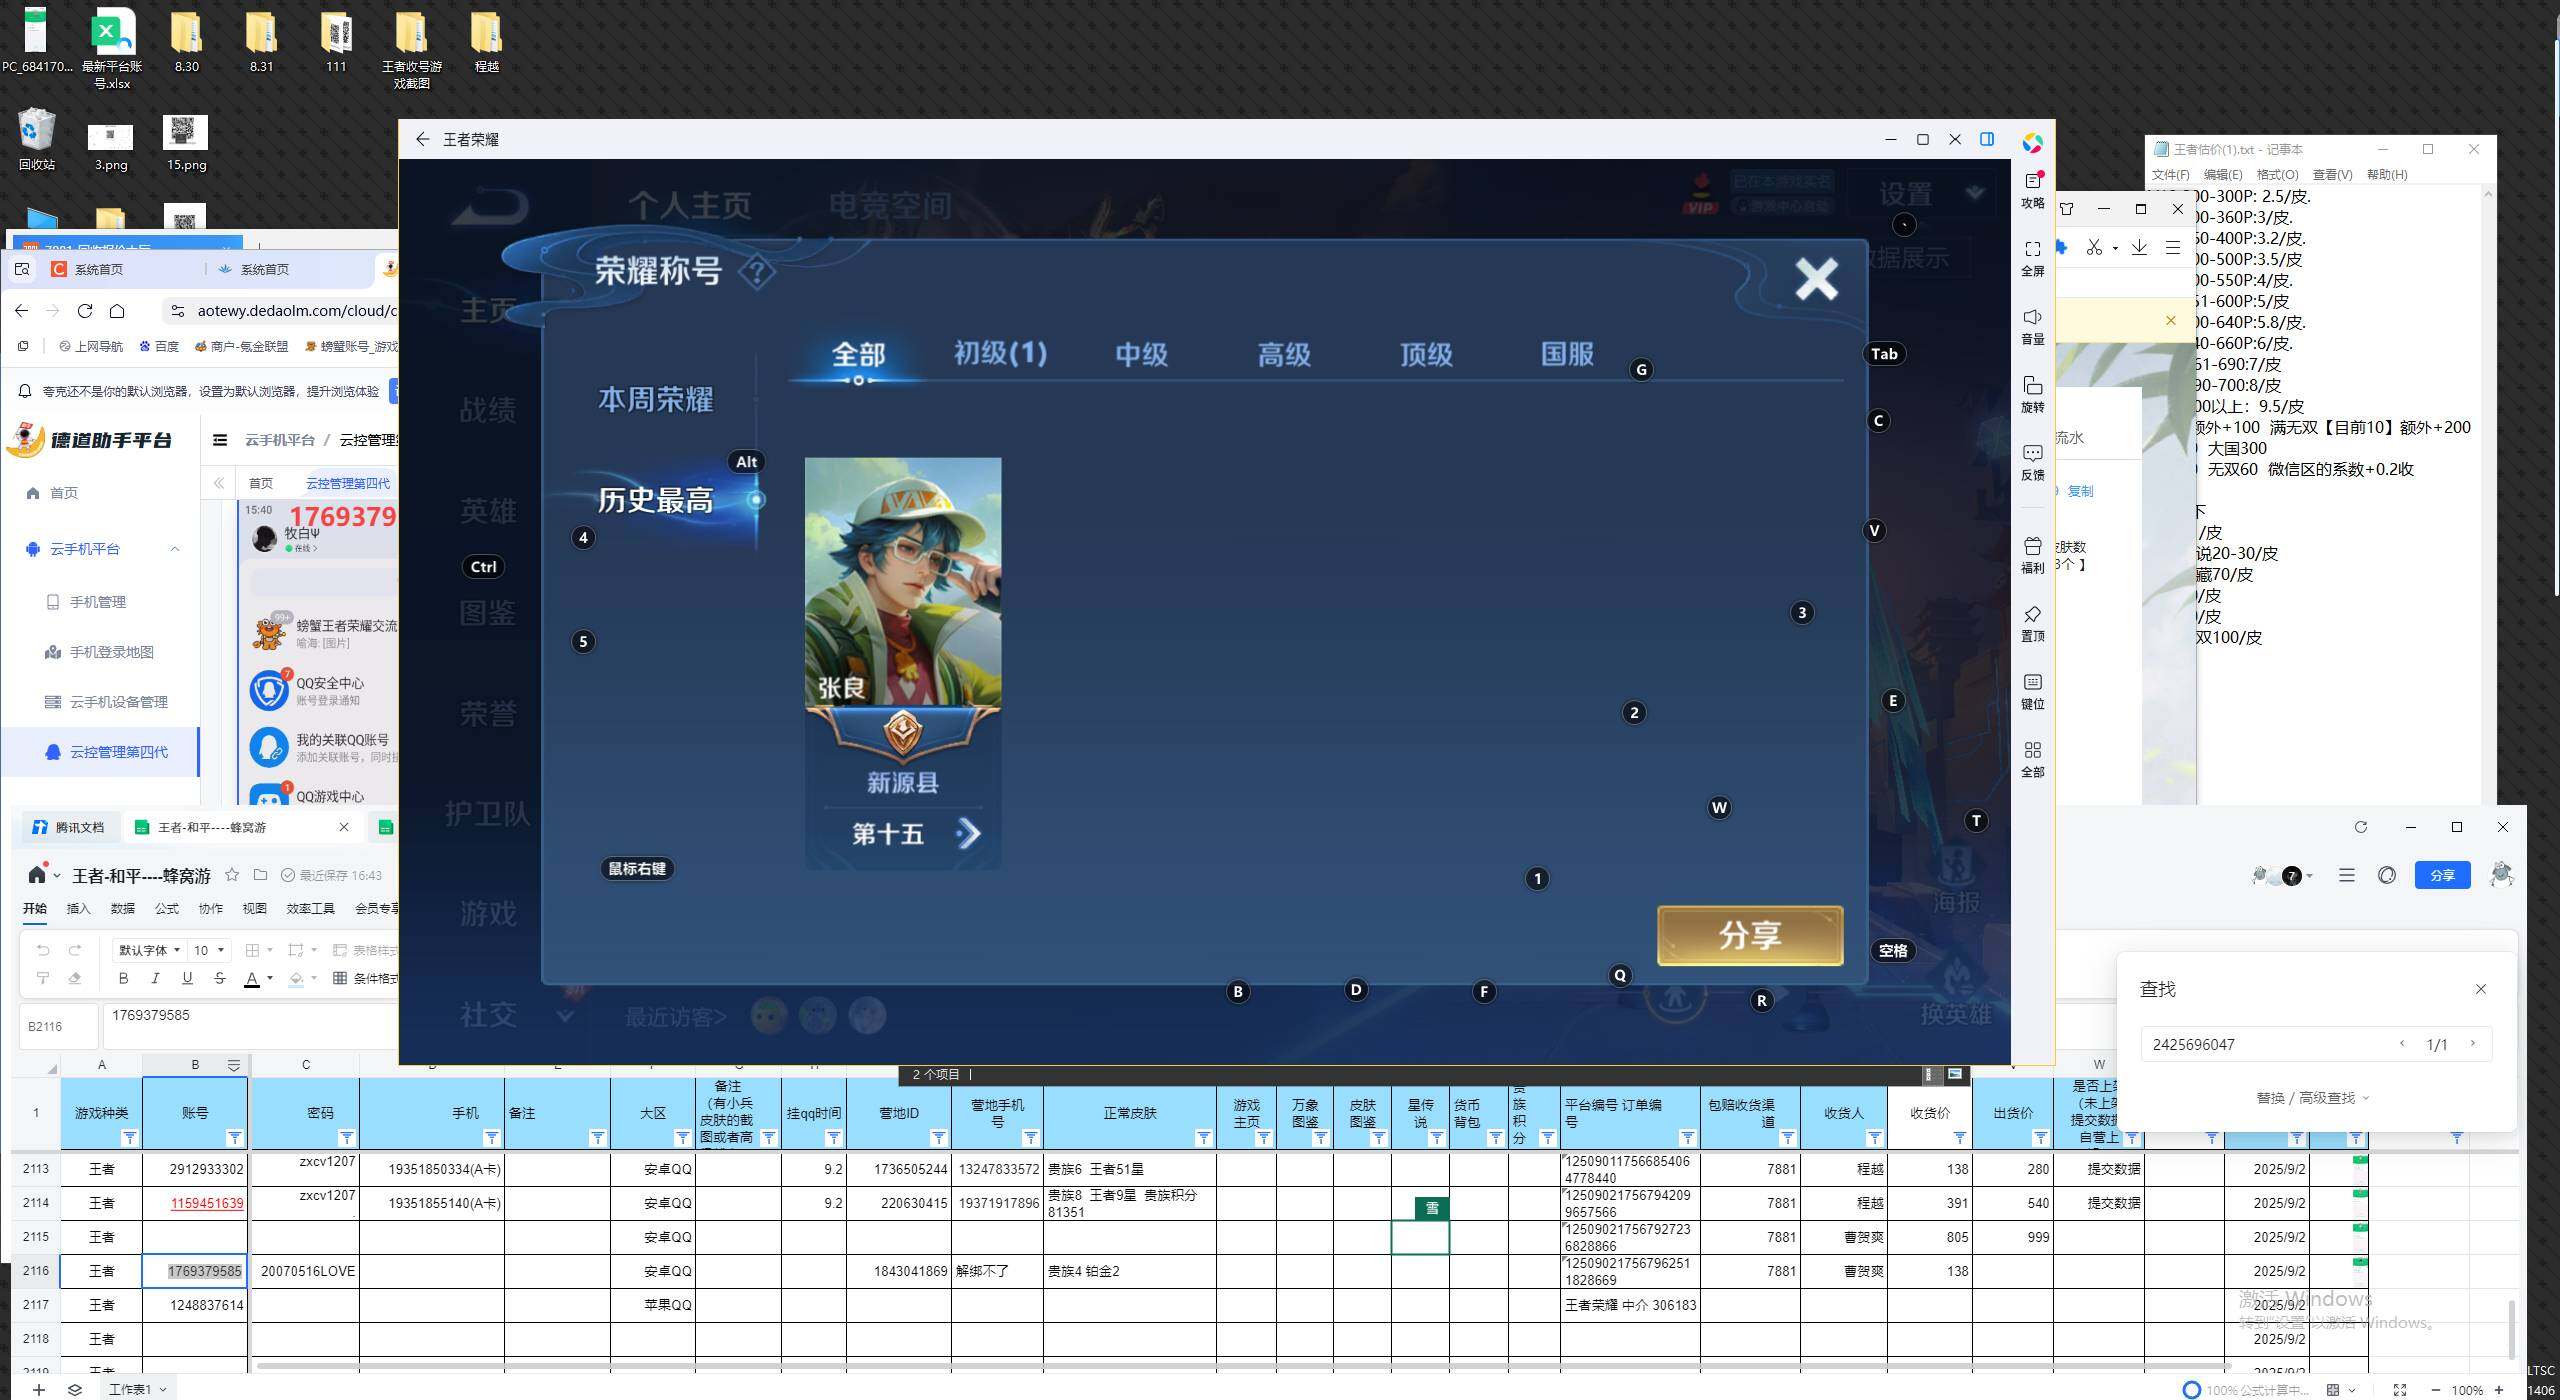This screenshot has width=2560, height=1400.
Task: Open 攻略 from the game sidebar
Action: coord(2032,190)
